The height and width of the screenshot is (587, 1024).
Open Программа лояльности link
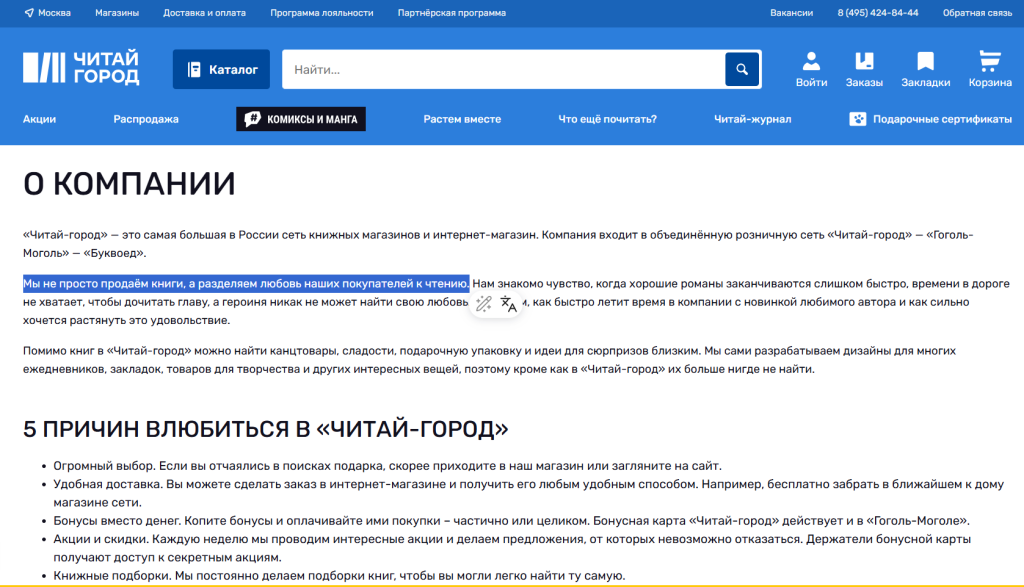point(322,13)
